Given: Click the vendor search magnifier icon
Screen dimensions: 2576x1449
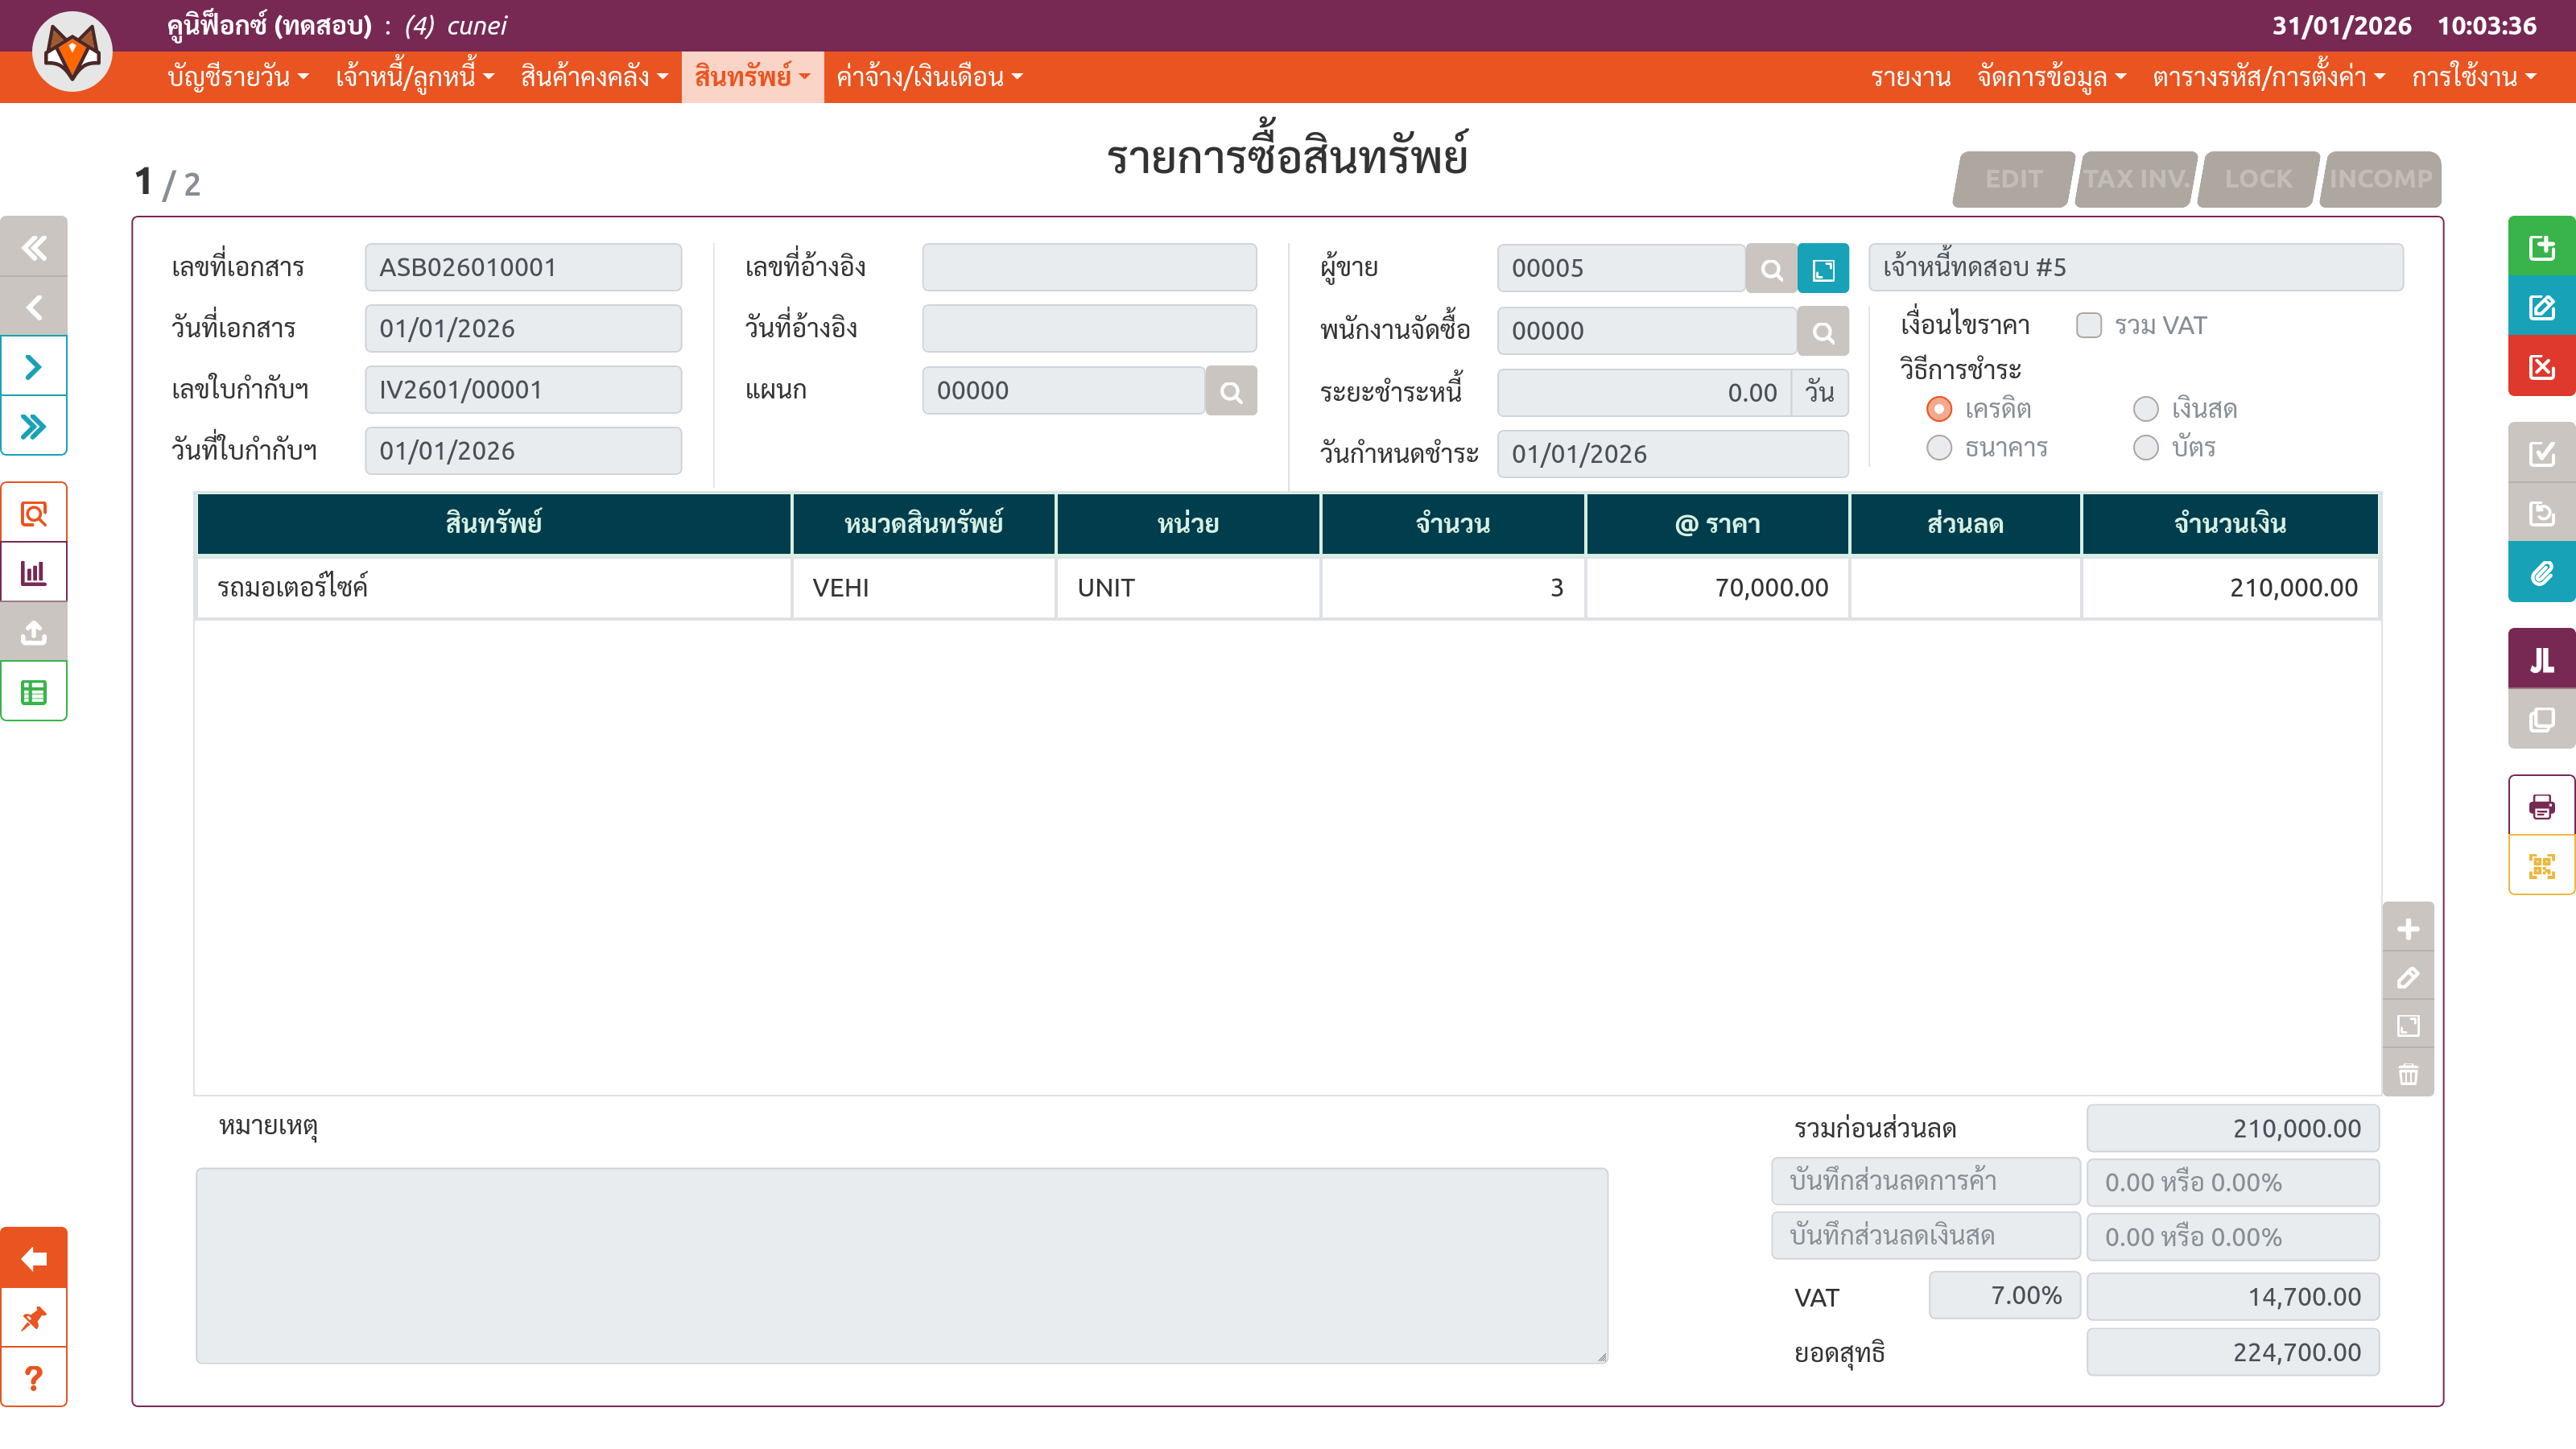Looking at the screenshot, I should pyautogui.click(x=1771, y=269).
